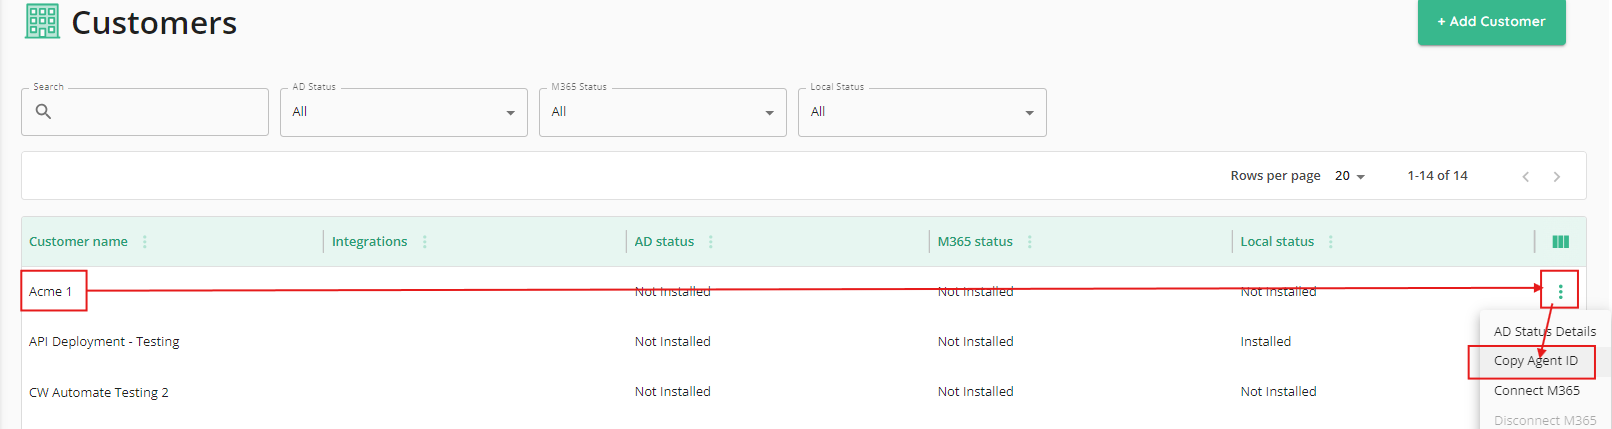This screenshot has height=429, width=1612.
Task: Click the Add Customer button
Action: (1492, 21)
